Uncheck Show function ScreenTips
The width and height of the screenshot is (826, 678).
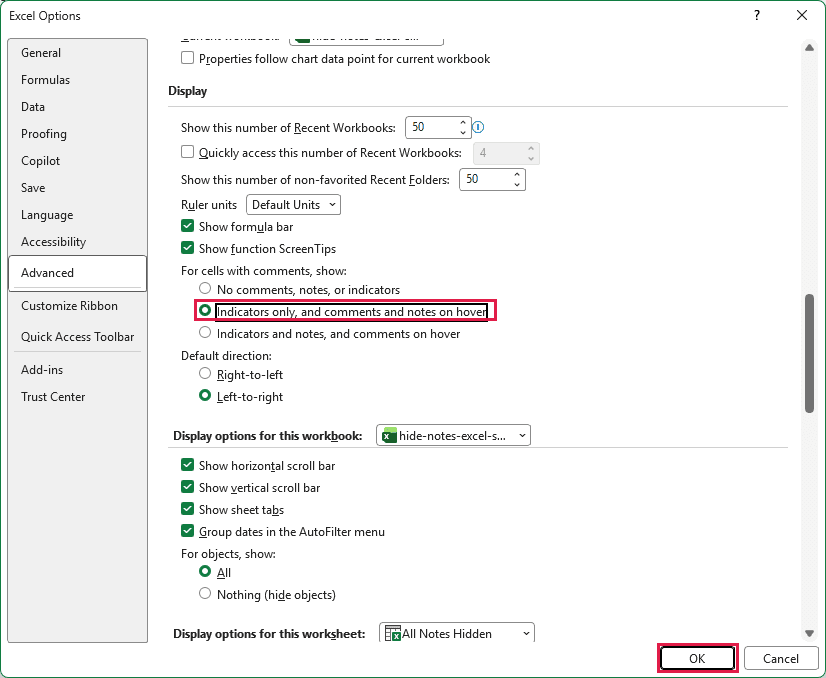pos(188,248)
